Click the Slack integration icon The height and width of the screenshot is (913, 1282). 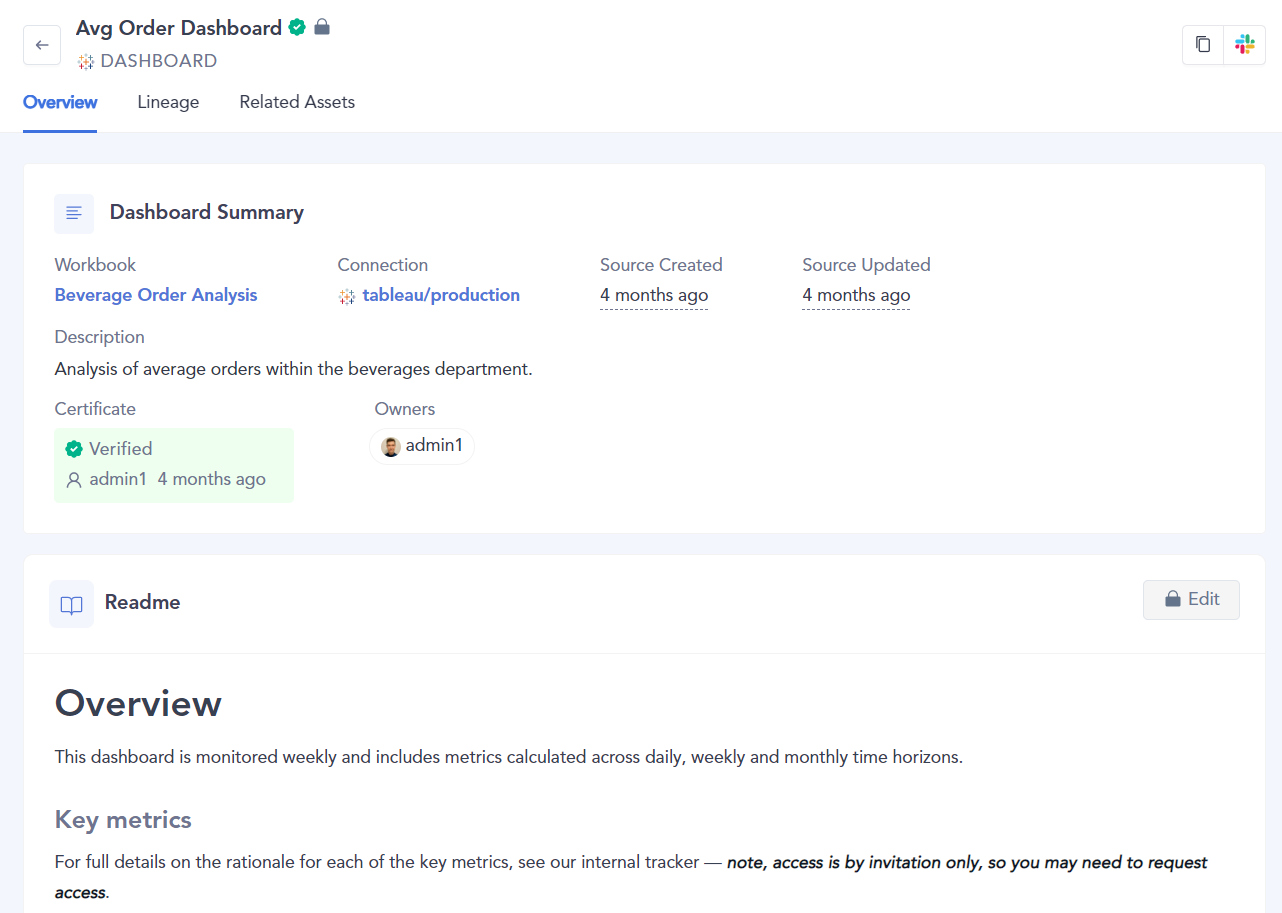(x=1244, y=45)
